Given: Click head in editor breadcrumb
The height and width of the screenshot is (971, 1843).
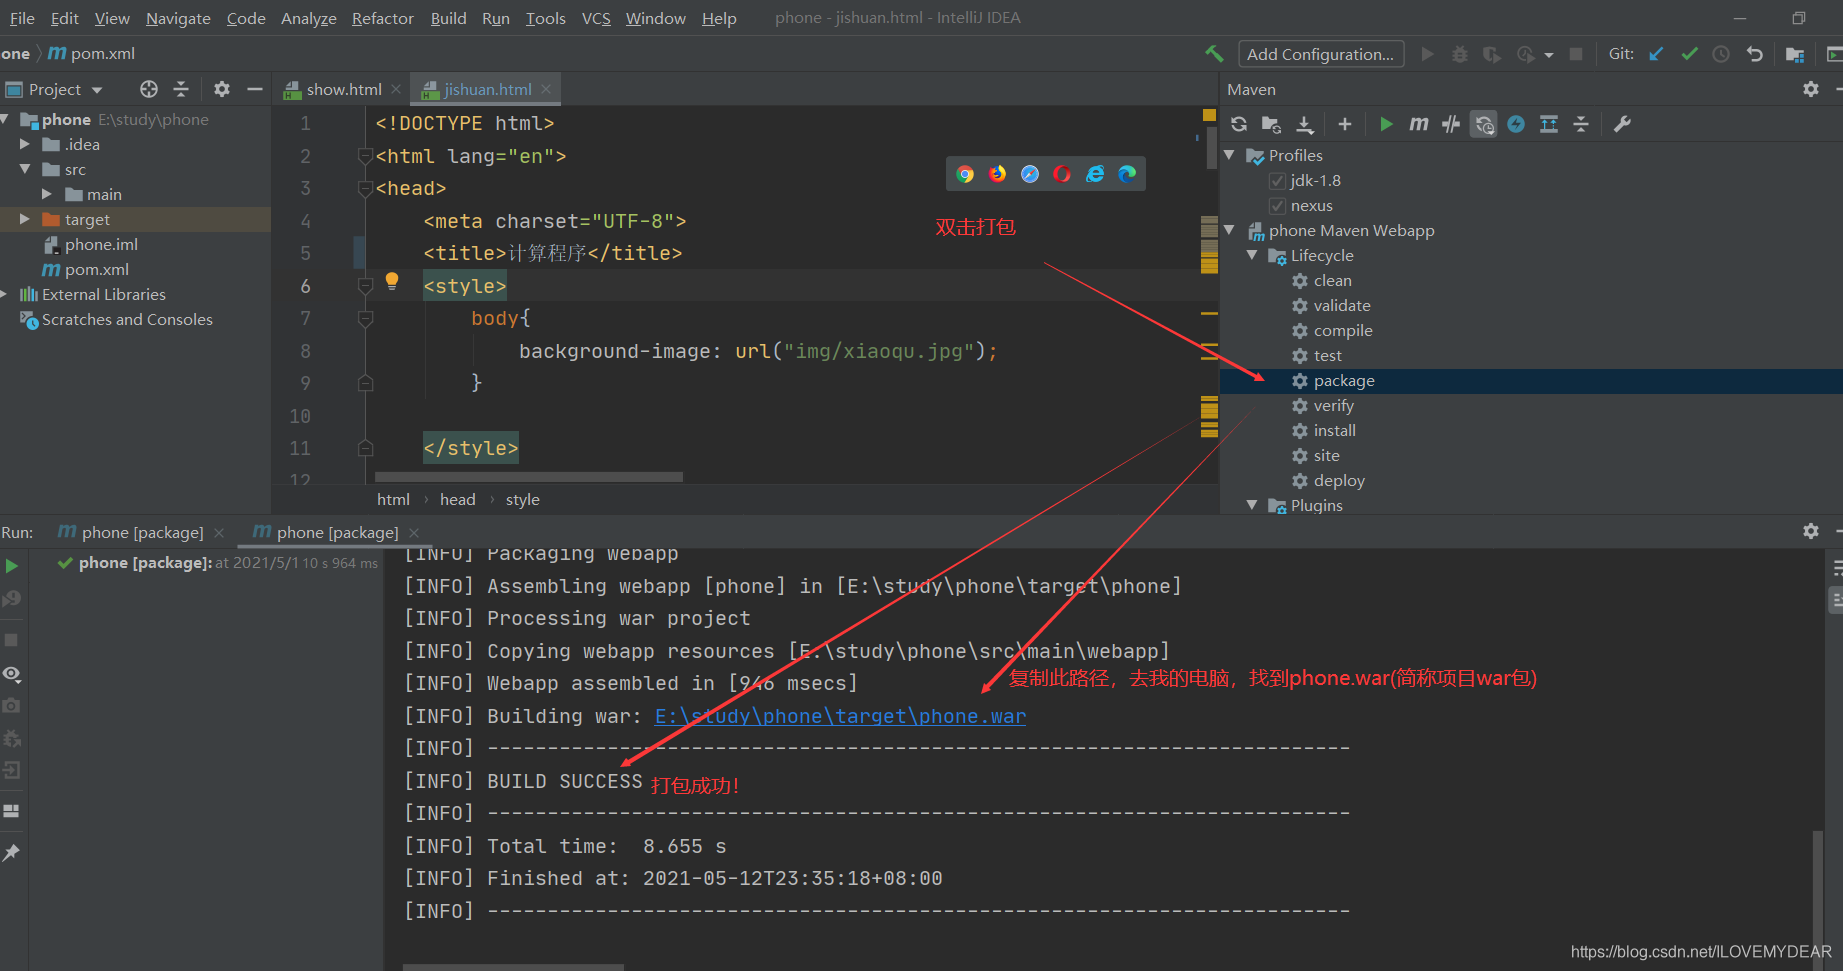Looking at the screenshot, I should 457,500.
